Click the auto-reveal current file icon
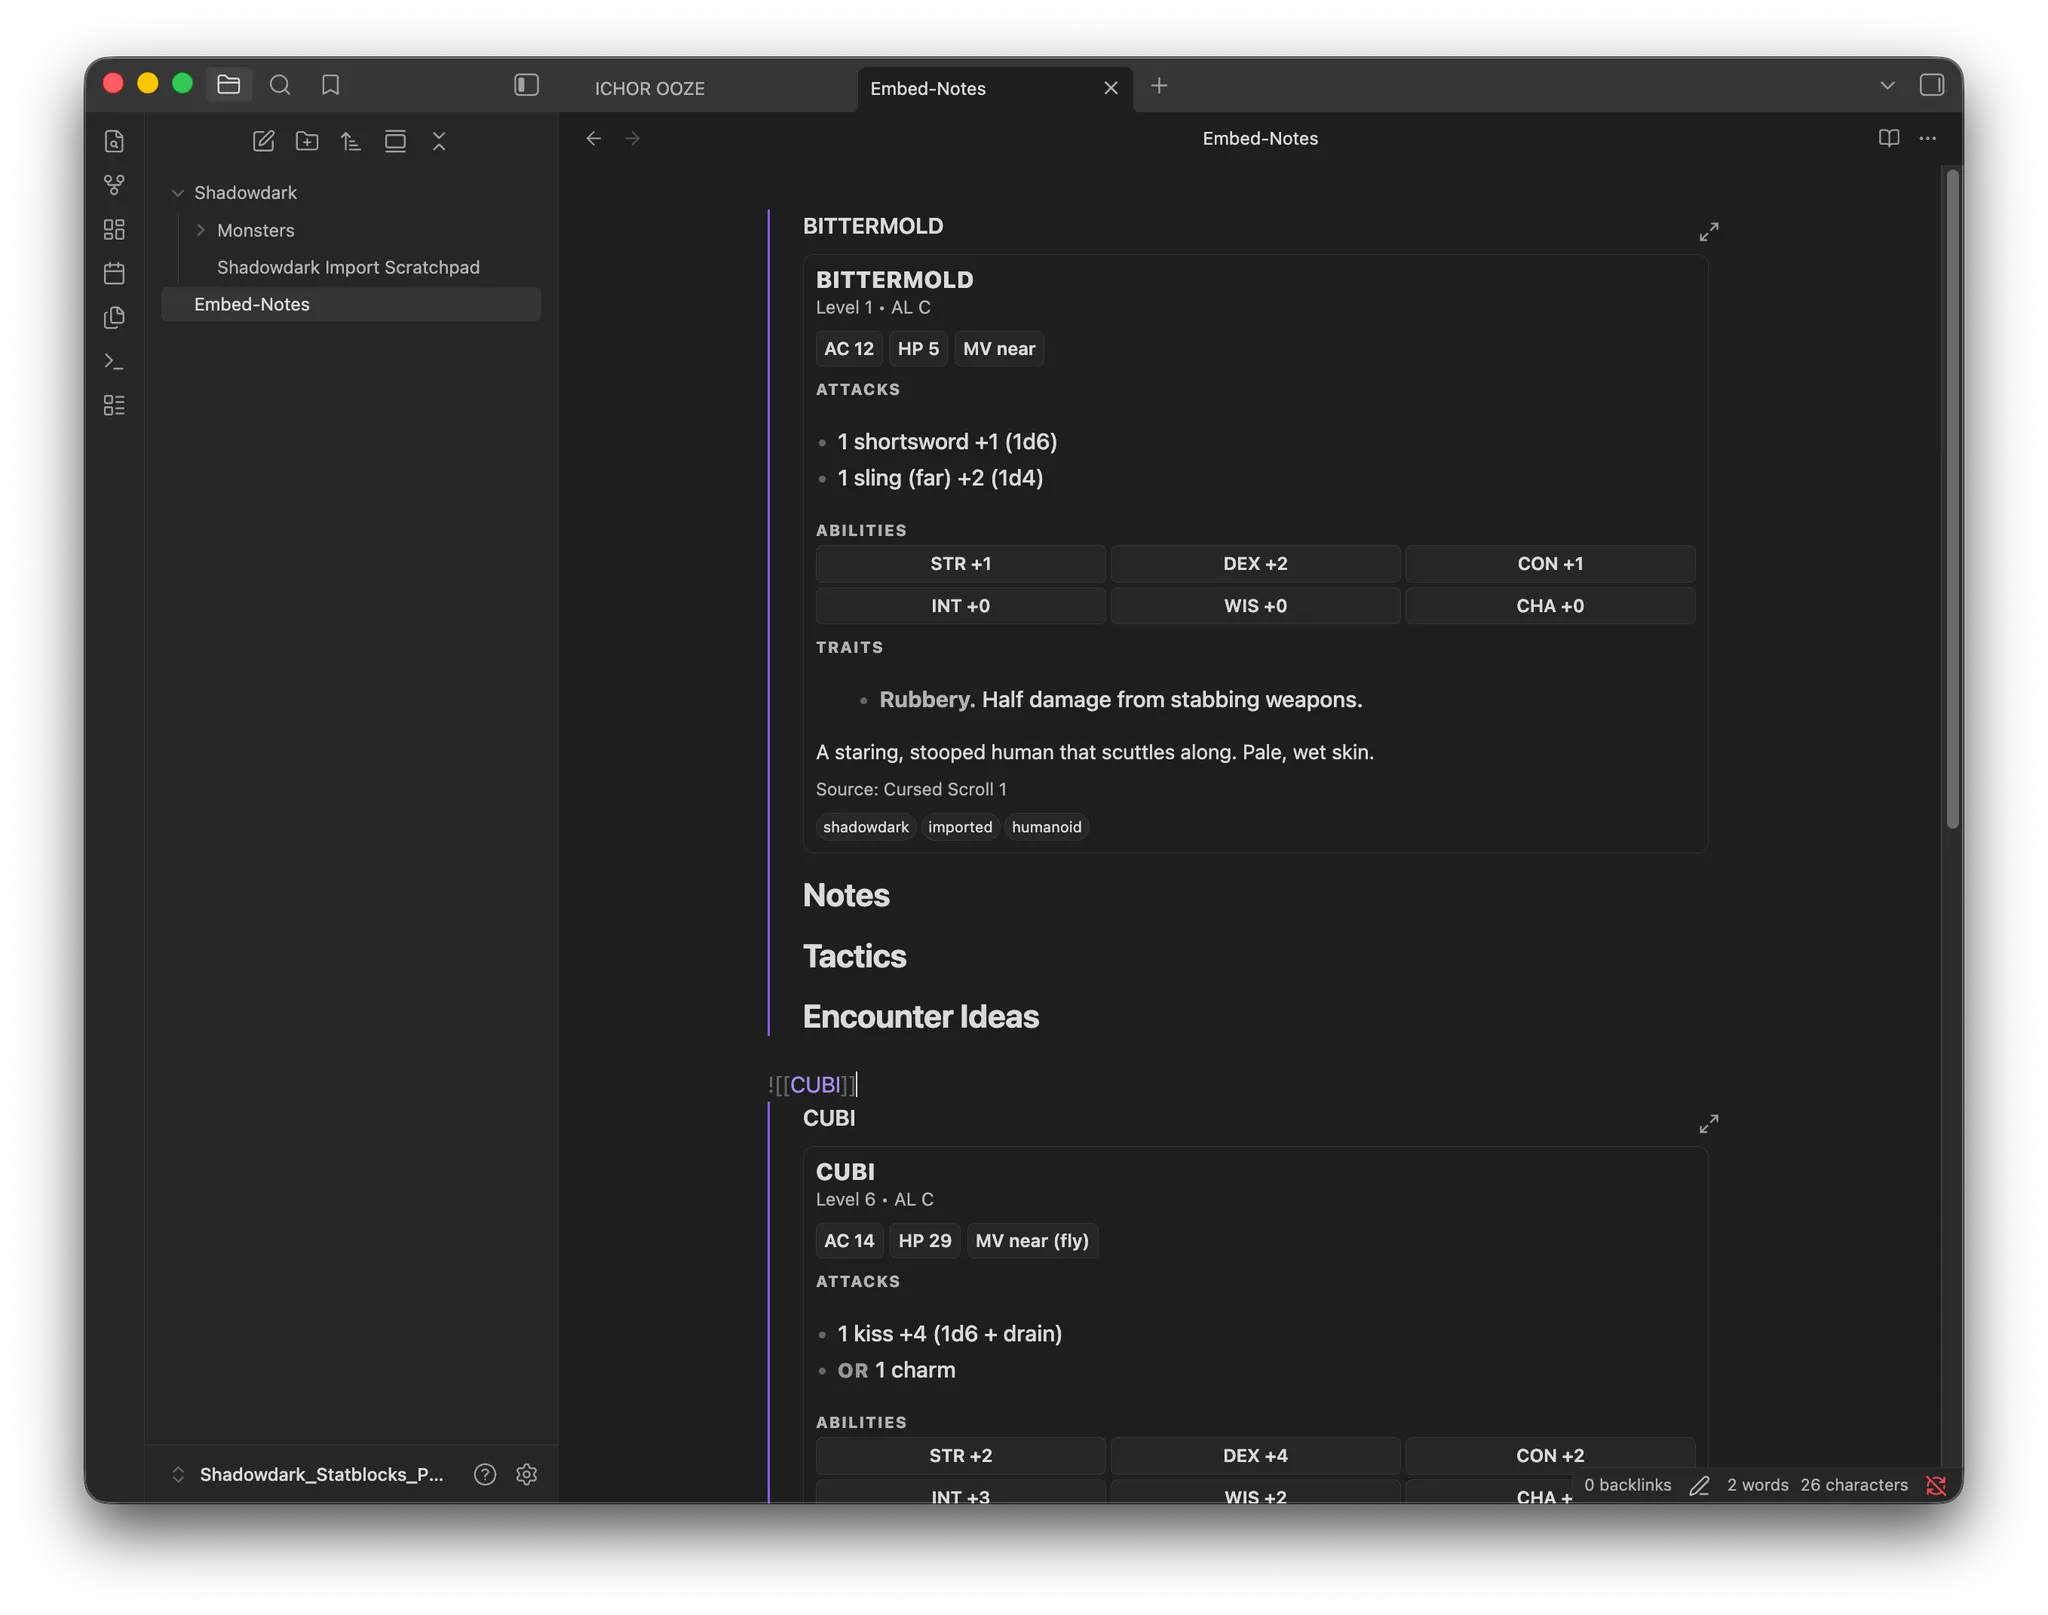The width and height of the screenshot is (2048, 1615). (x=395, y=141)
